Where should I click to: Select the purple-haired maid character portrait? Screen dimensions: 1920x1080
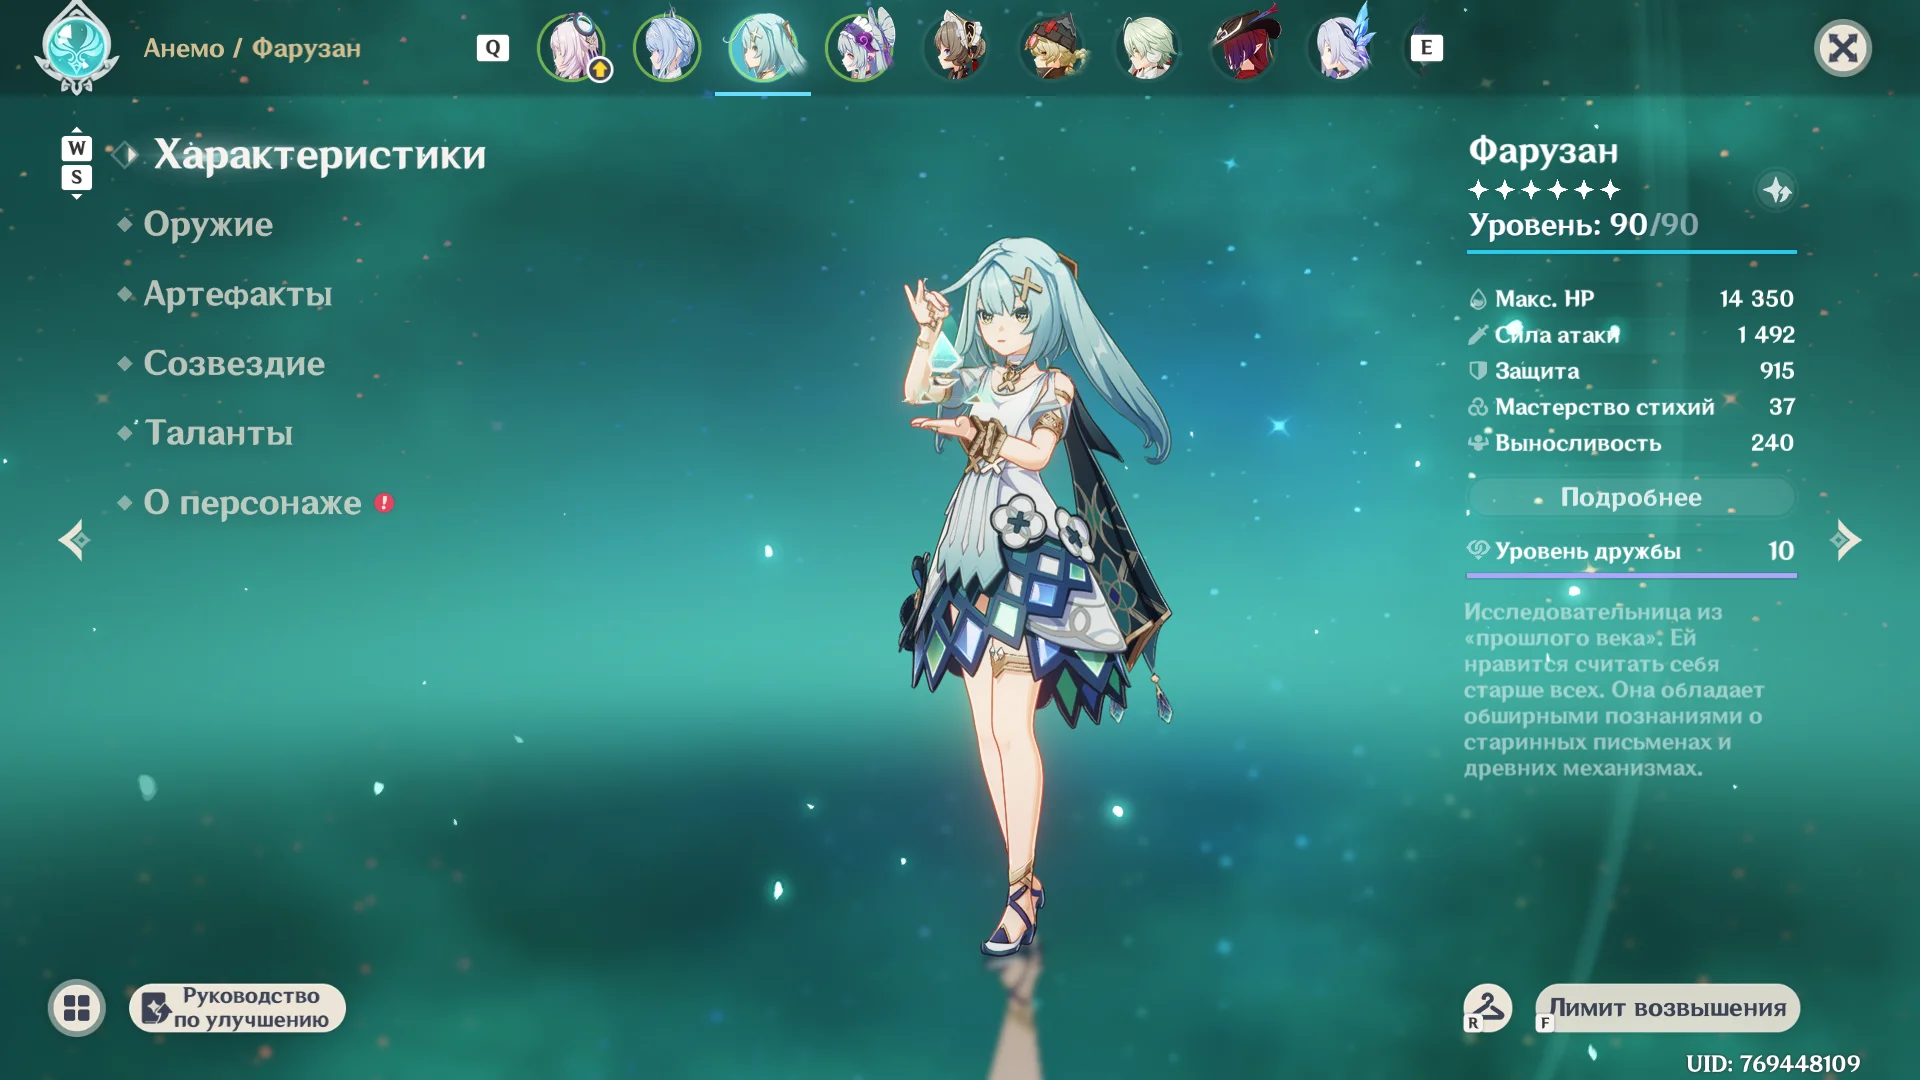coord(859,47)
